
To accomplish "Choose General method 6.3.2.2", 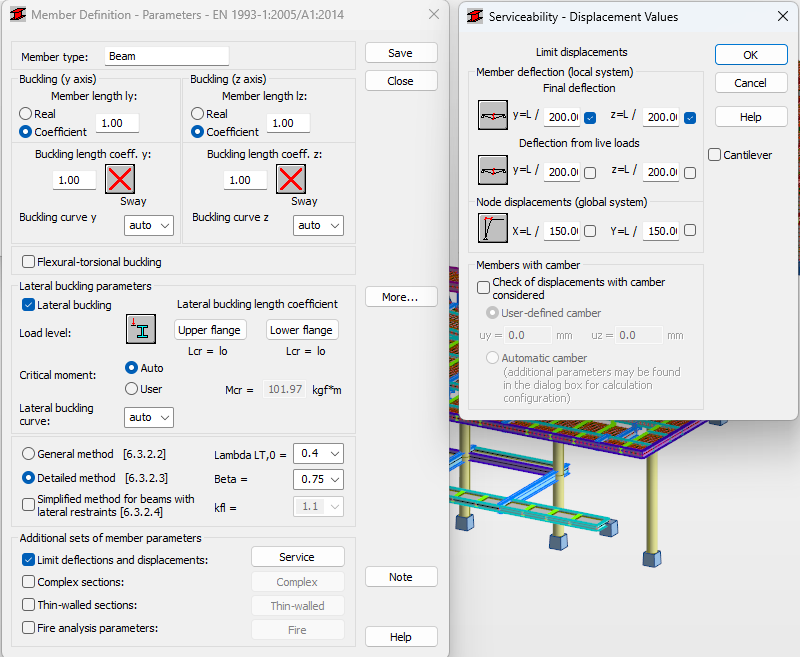I will click(29, 453).
